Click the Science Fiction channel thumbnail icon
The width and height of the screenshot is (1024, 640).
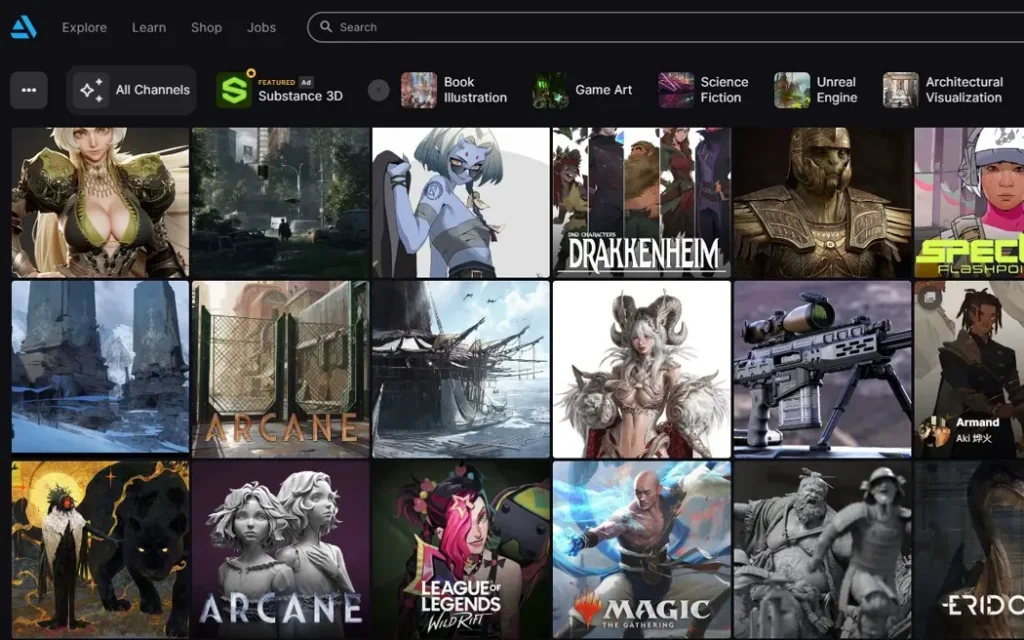tap(676, 90)
